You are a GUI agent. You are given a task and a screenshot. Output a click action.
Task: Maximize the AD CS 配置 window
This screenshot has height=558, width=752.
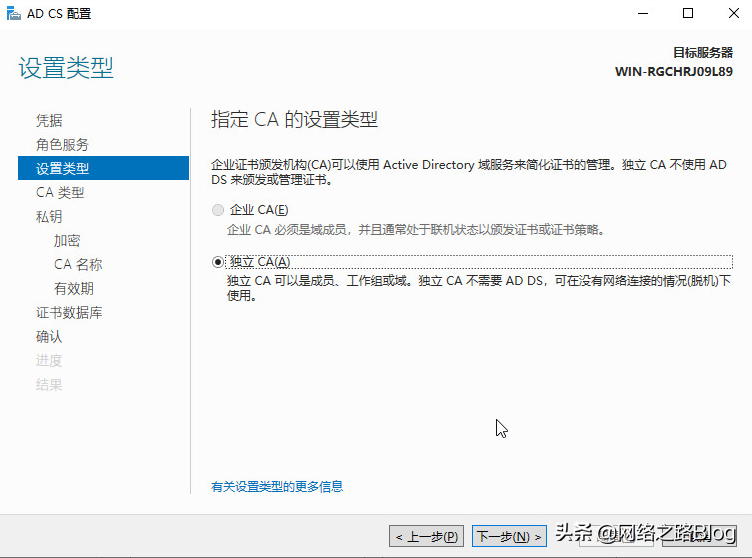coord(688,13)
